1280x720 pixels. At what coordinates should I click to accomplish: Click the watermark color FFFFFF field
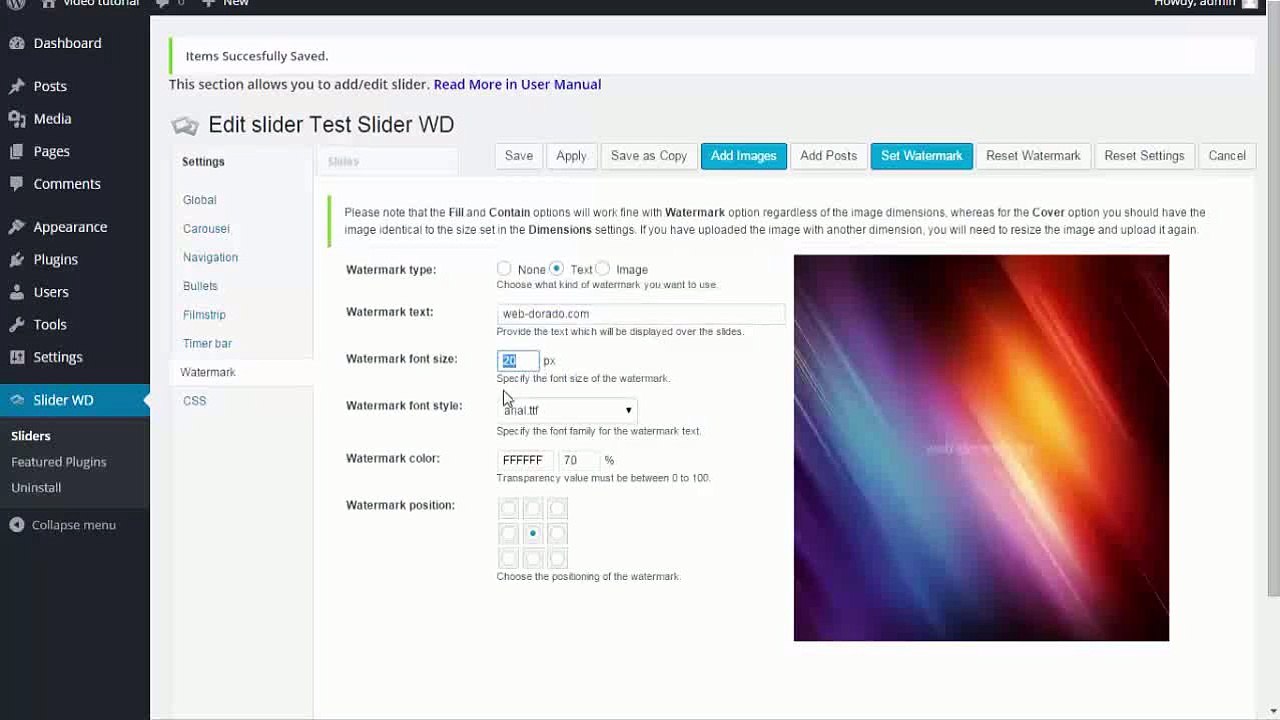click(526, 460)
